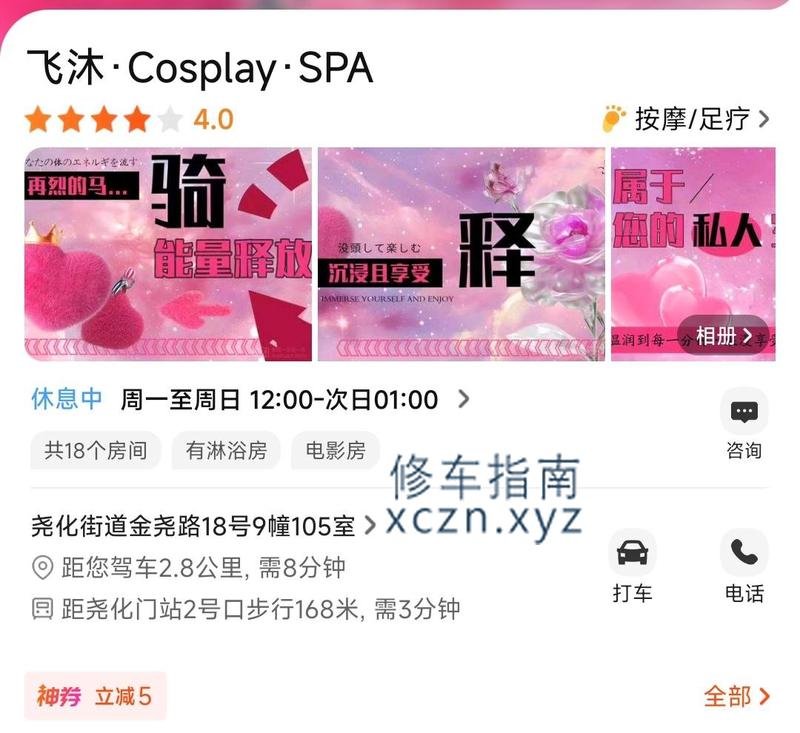Image resolution: width=800 pixels, height=733 pixels.
Task: Open the first banner photo with 骑
Action: 168,254
